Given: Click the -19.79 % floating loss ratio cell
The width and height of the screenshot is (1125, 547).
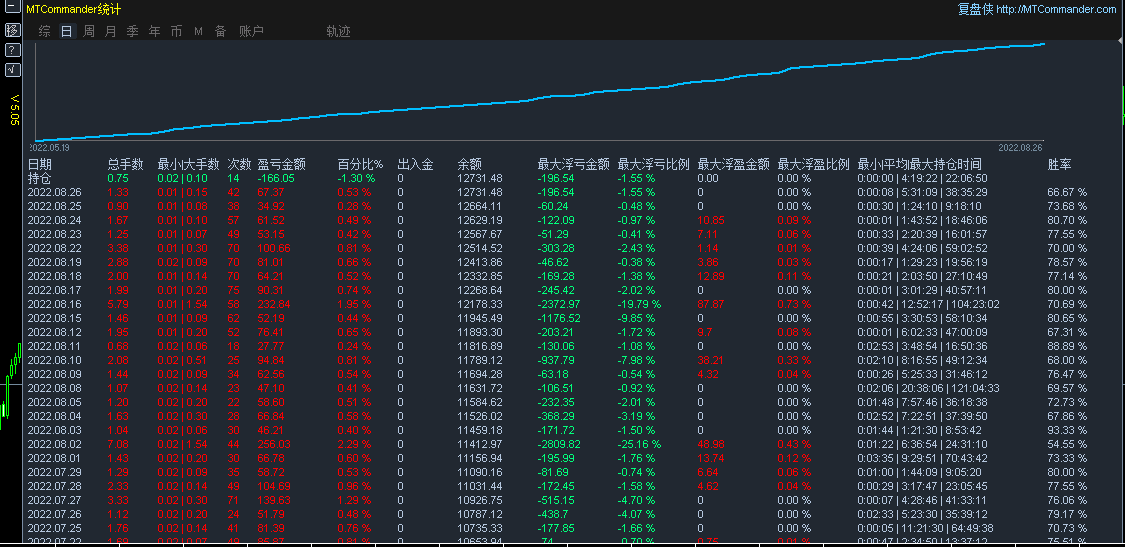Looking at the screenshot, I should 641,304.
